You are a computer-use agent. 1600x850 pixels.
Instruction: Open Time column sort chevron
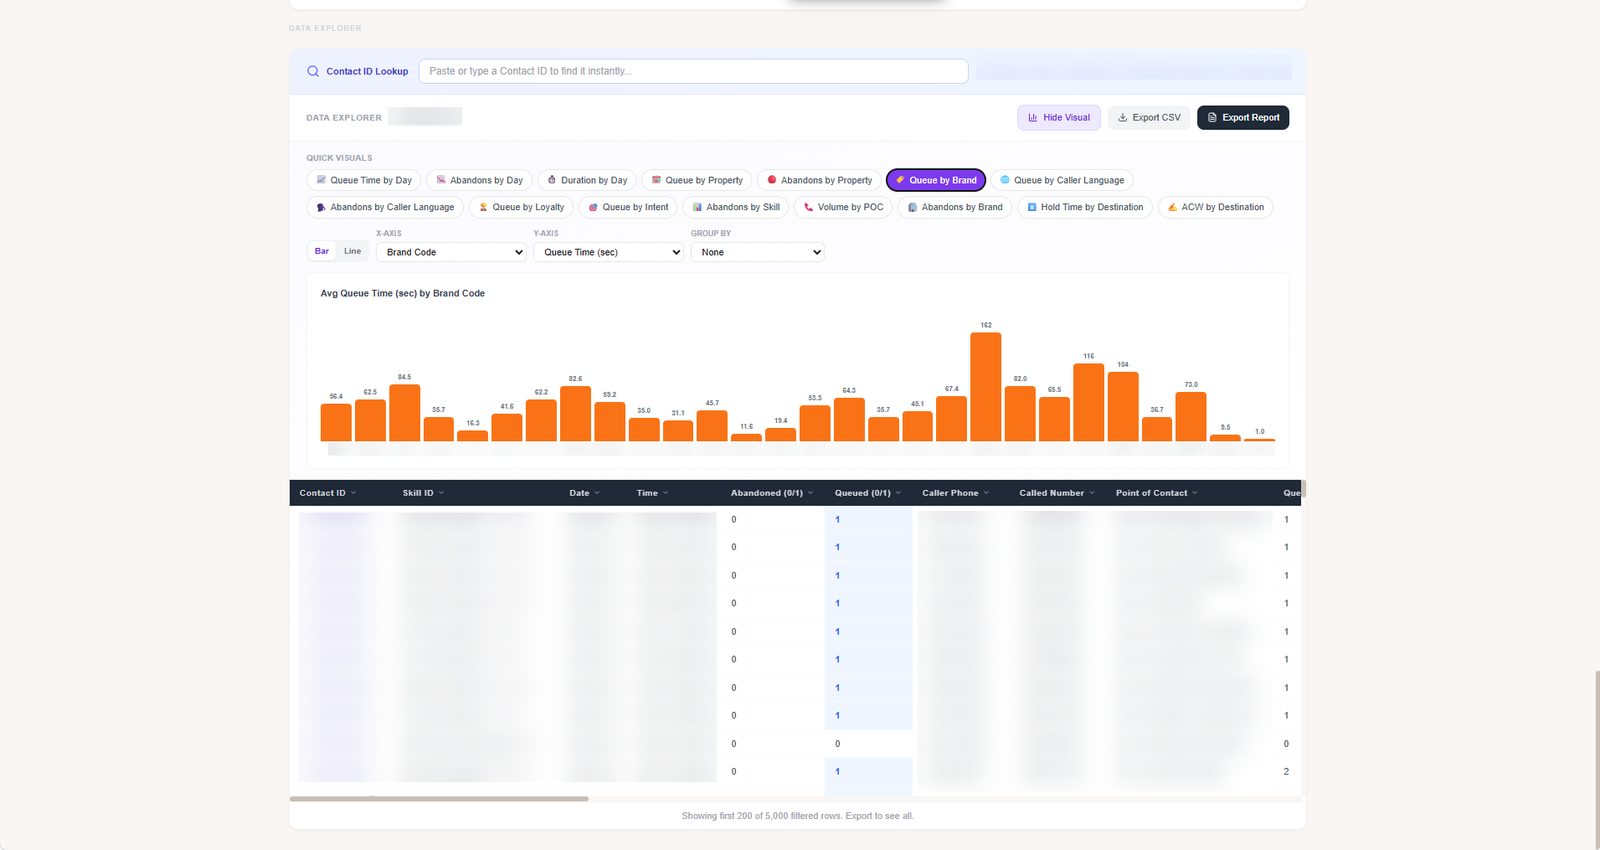click(x=665, y=493)
